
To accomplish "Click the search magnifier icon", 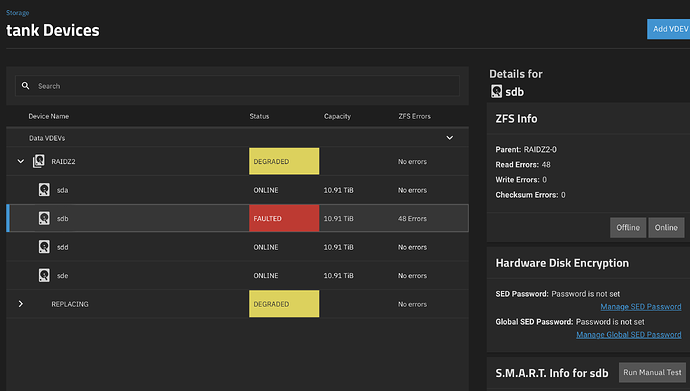I will click(x=26, y=86).
